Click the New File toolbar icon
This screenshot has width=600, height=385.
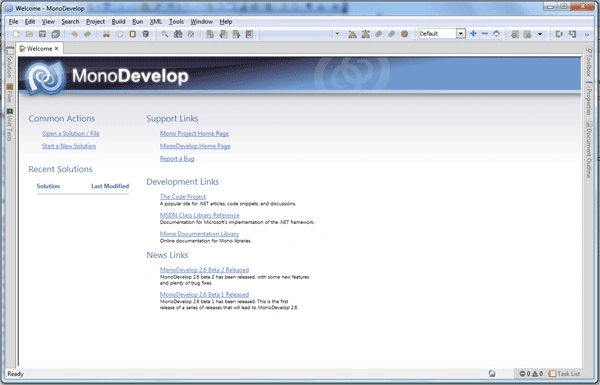coord(16,34)
